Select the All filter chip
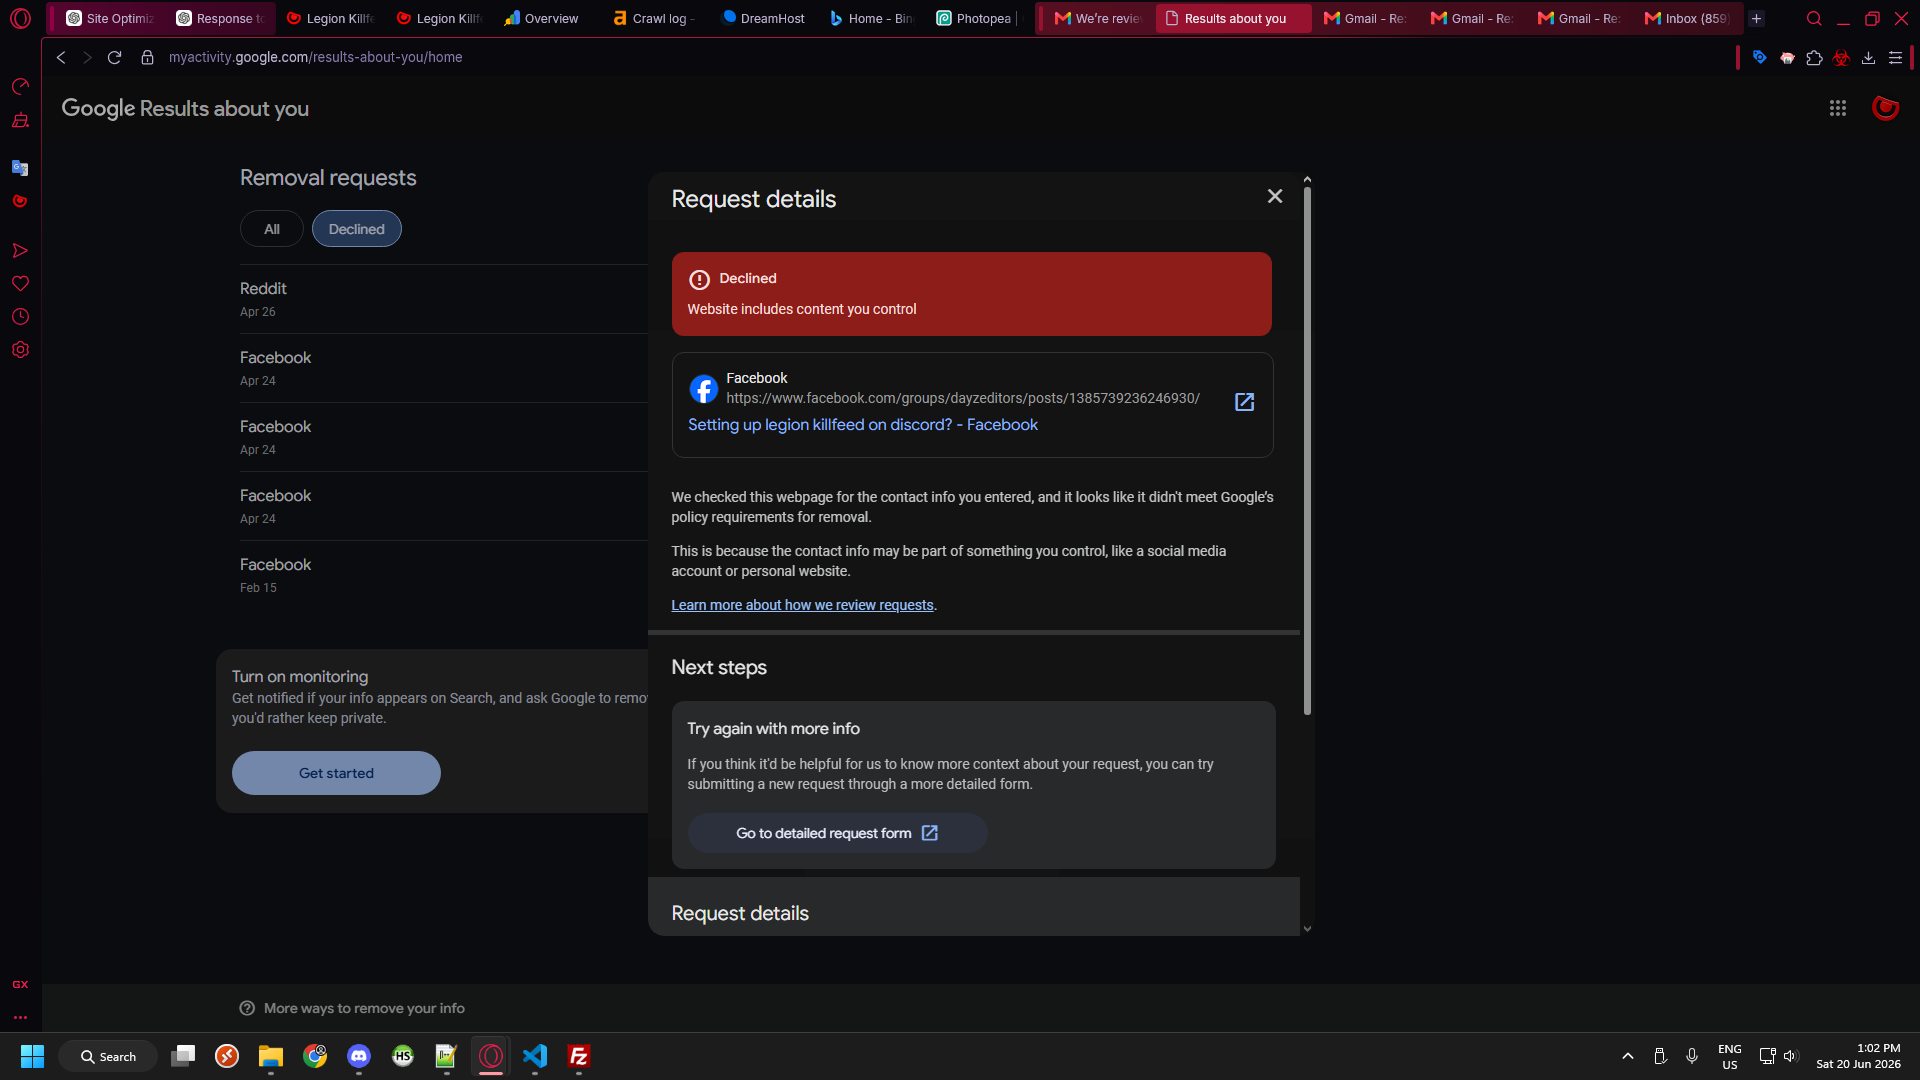Viewport: 1920px width, 1080px height. click(272, 229)
